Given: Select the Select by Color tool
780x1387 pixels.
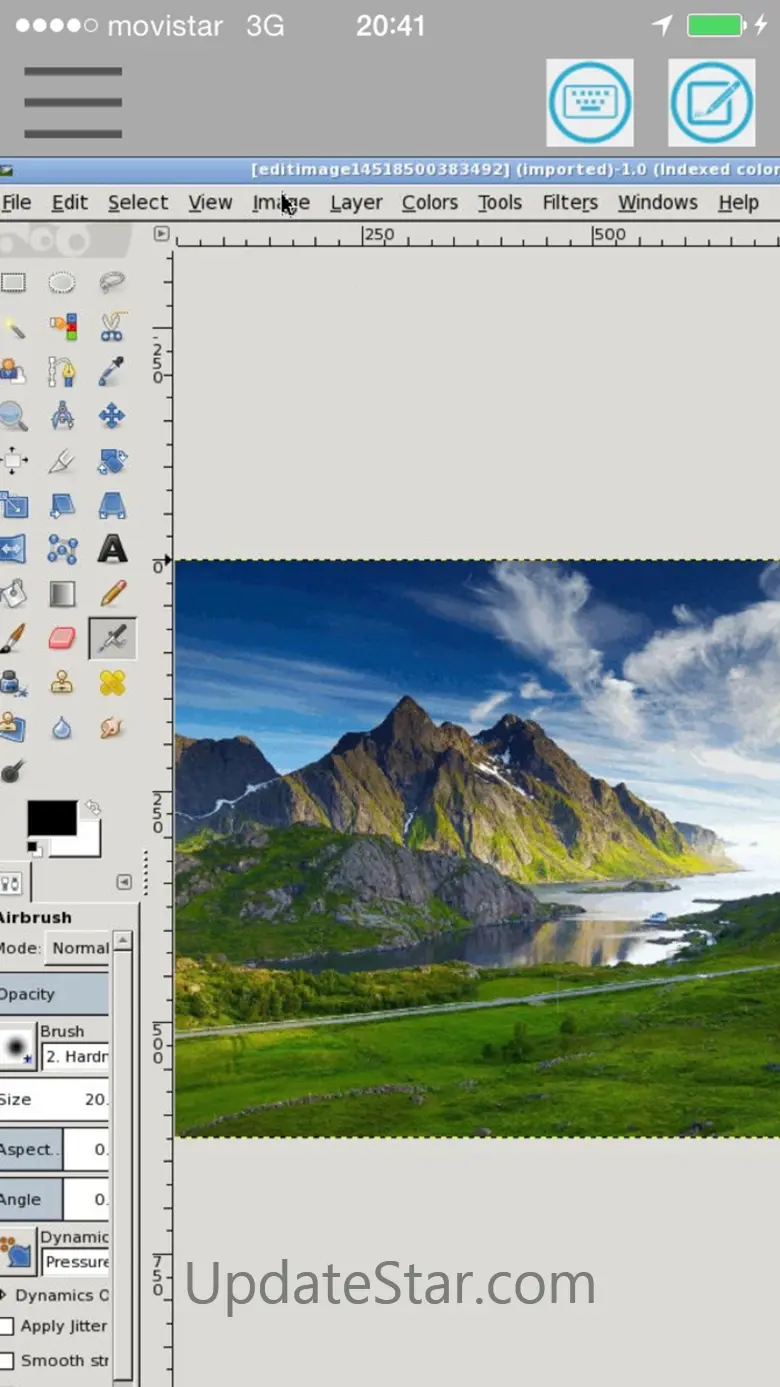Looking at the screenshot, I should pyautogui.click(x=62, y=327).
